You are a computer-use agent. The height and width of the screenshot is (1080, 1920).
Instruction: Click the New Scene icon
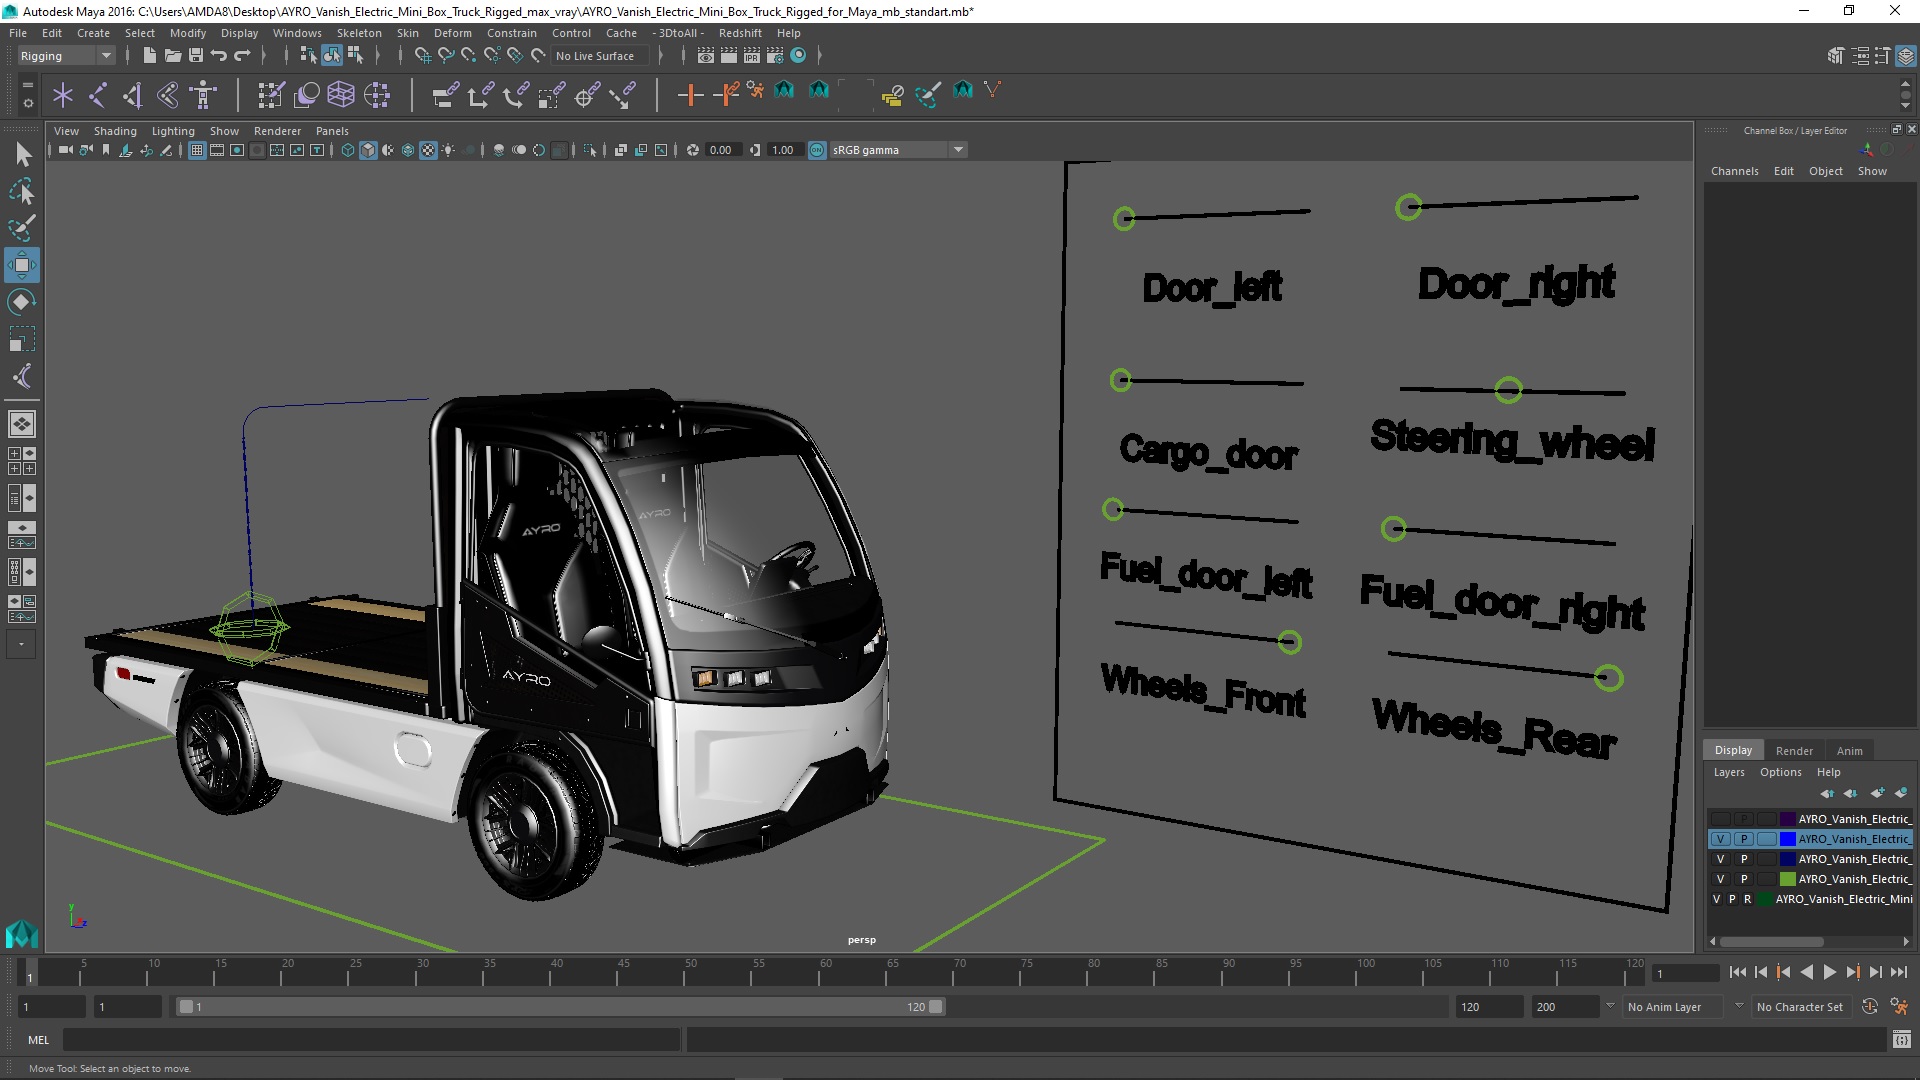tap(150, 56)
